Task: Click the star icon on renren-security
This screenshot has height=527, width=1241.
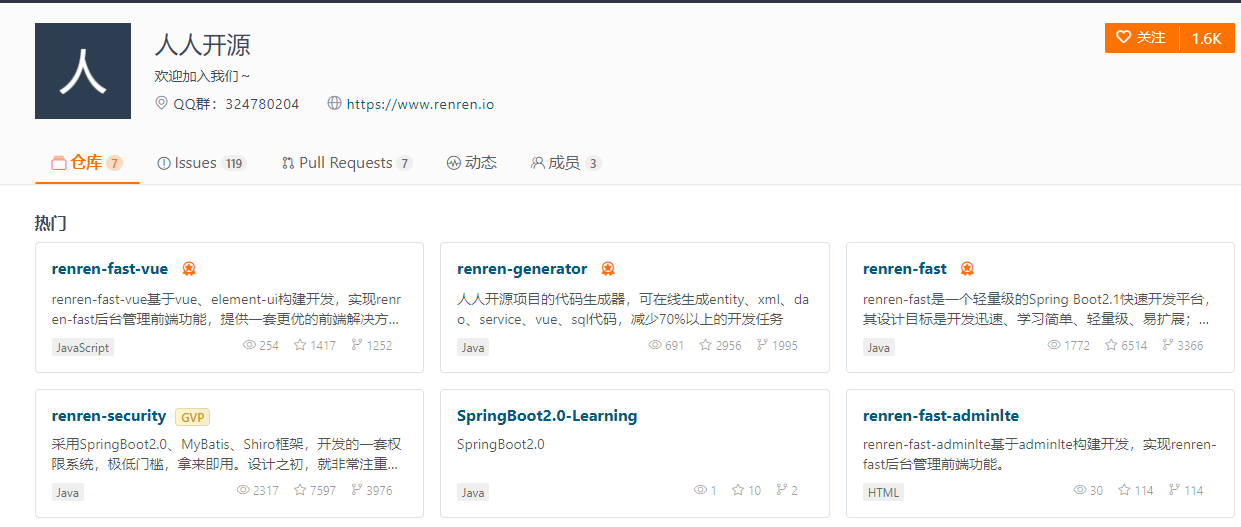Action: (x=300, y=490)
